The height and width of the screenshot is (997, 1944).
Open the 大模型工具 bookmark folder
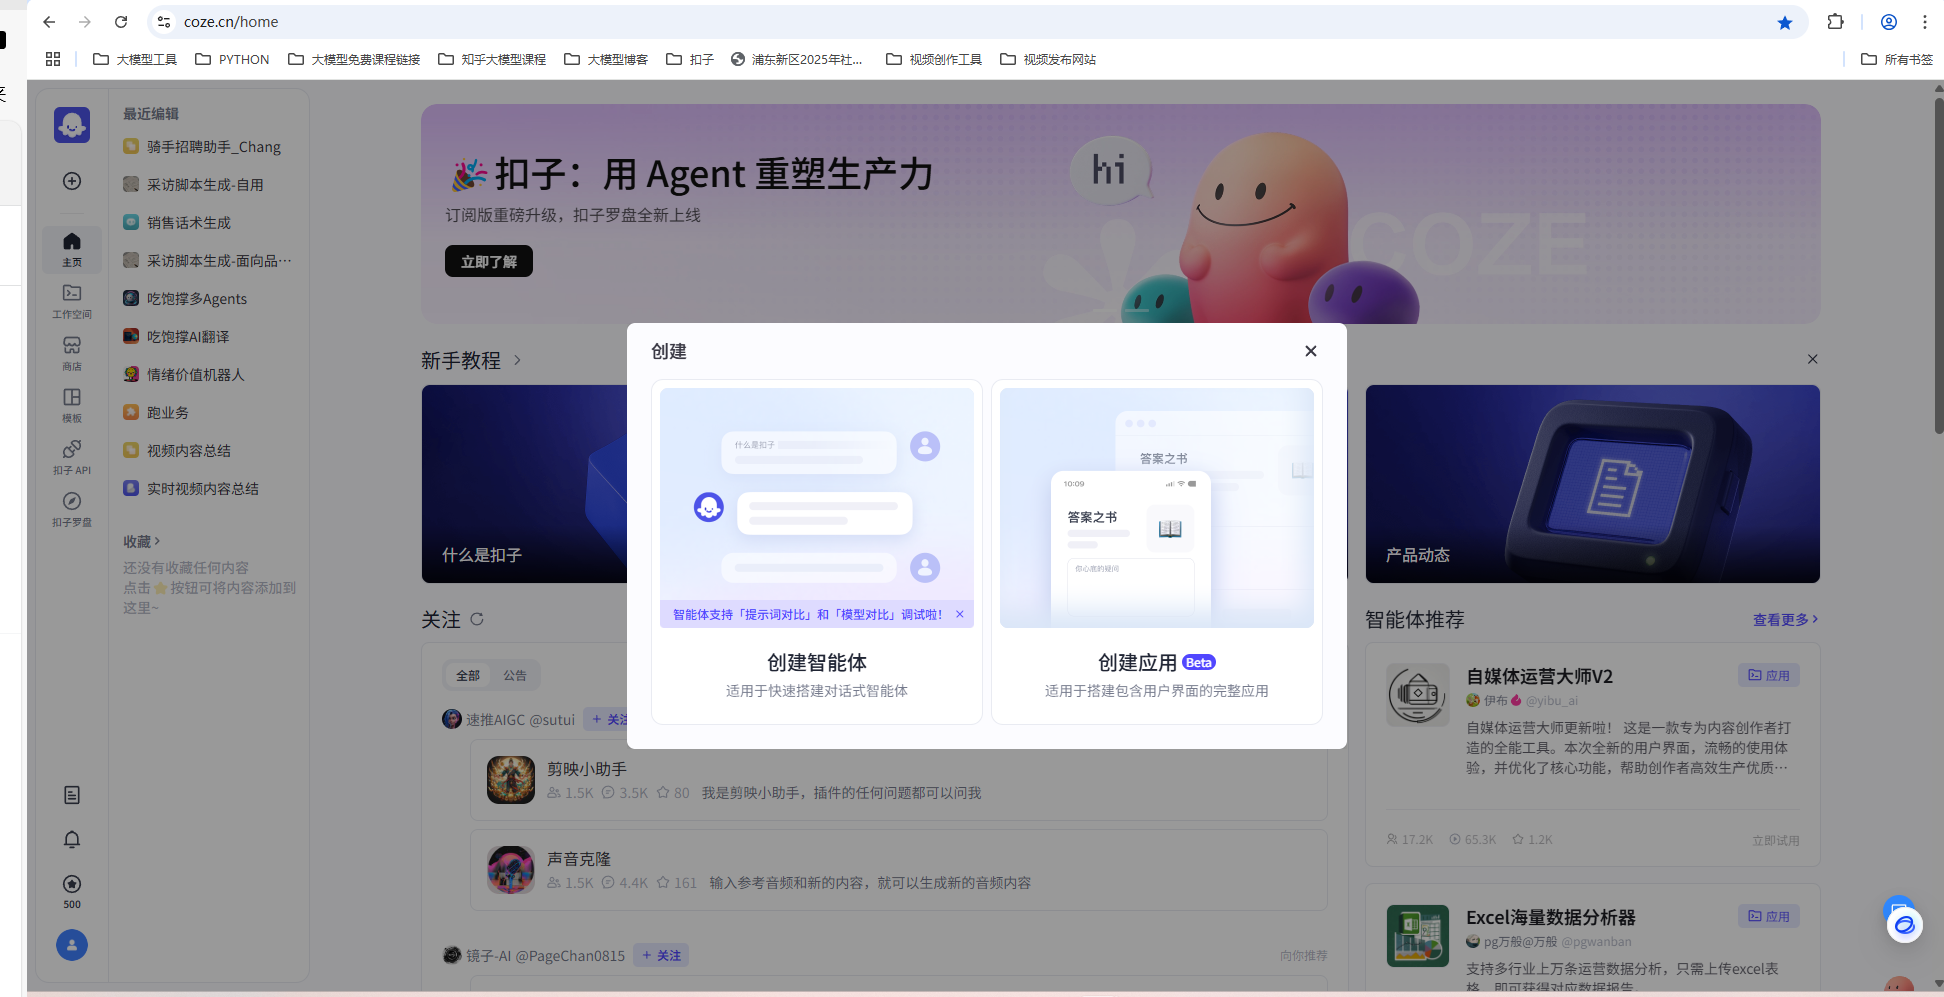pyautogui.click(x=135, y=59)
